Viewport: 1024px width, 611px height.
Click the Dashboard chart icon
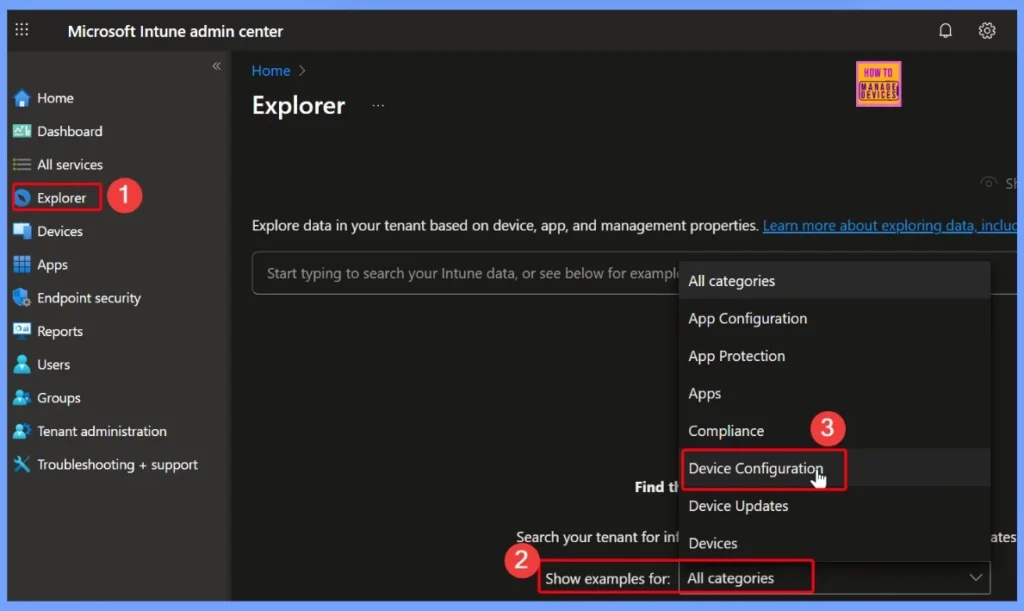[22, 131]
